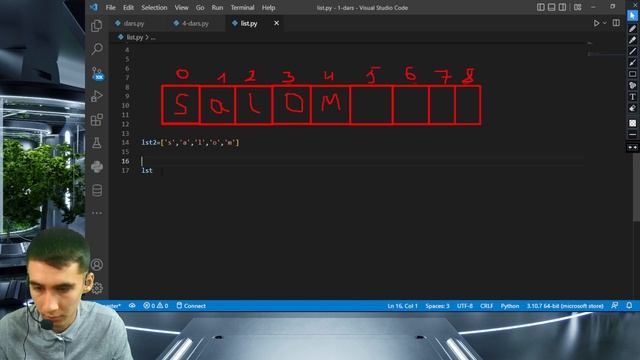This screenshot has height=360, width=640.
Task: Toggle primary side bar layout button
Action: (x=541, y=7)
